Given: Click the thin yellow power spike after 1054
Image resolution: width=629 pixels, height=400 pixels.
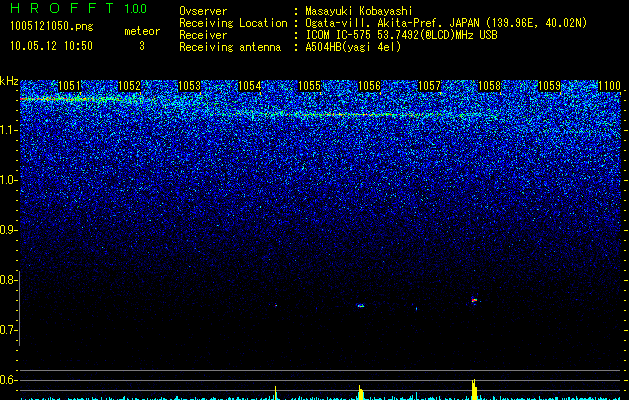Looking at the screenshot, I should point(276,393).
